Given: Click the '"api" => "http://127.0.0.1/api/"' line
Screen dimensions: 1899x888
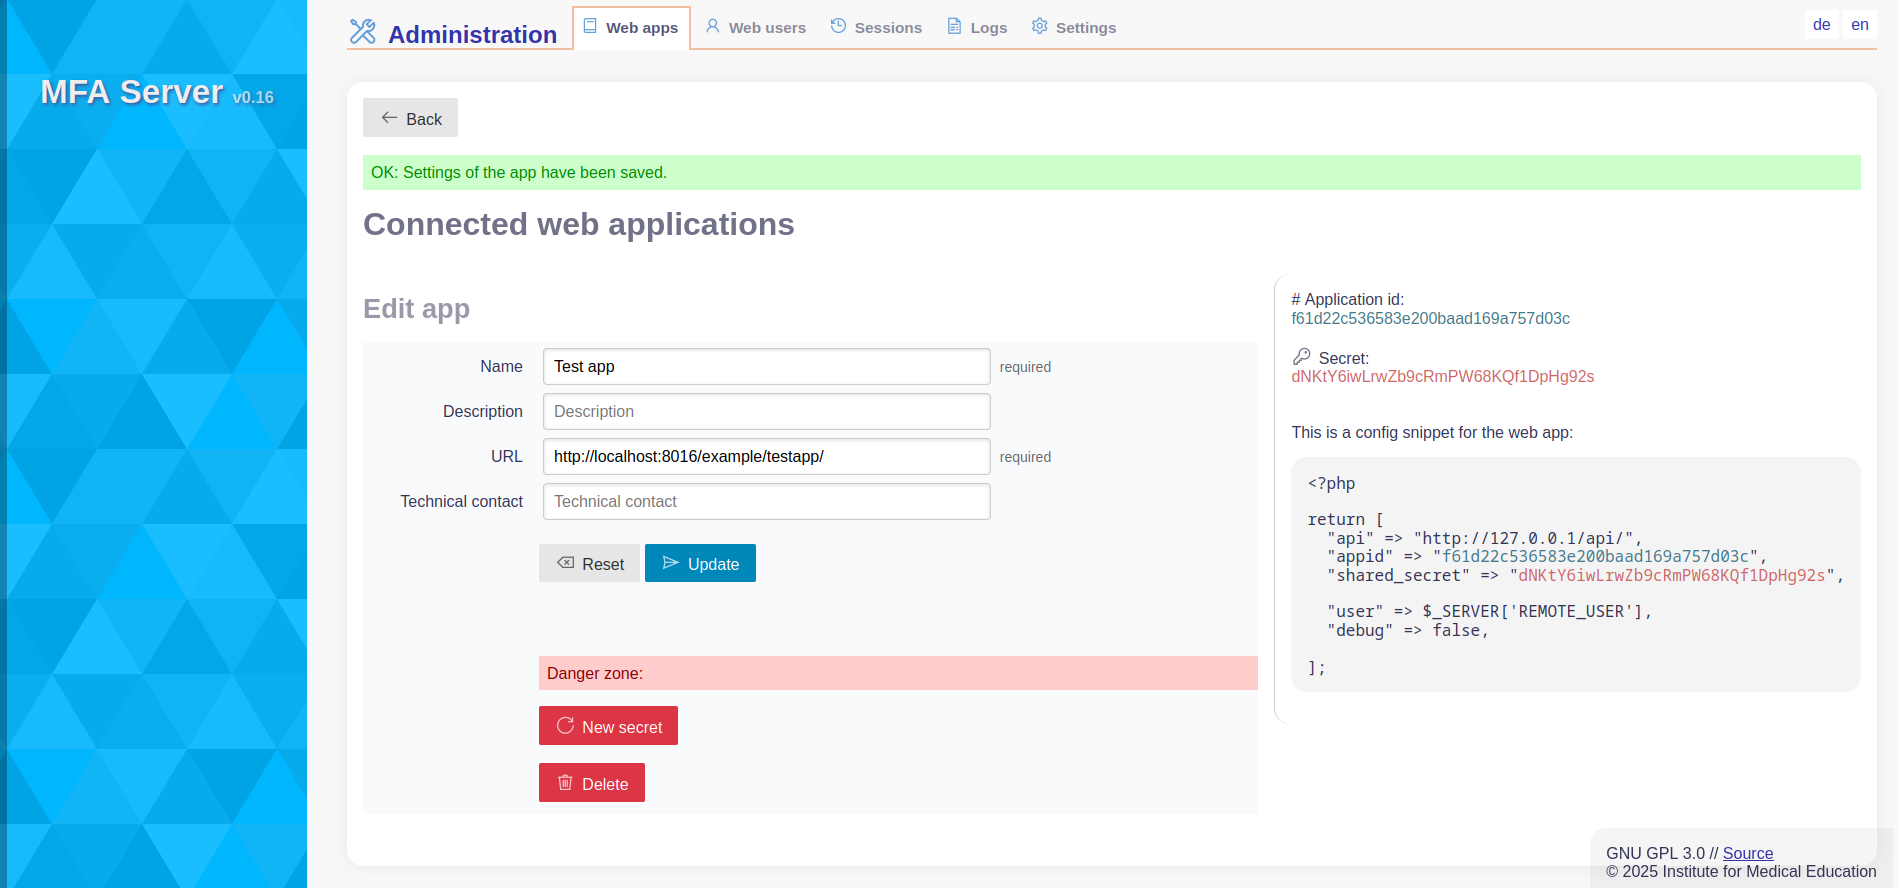Looking at the screenshot, I should [1485, 538].
